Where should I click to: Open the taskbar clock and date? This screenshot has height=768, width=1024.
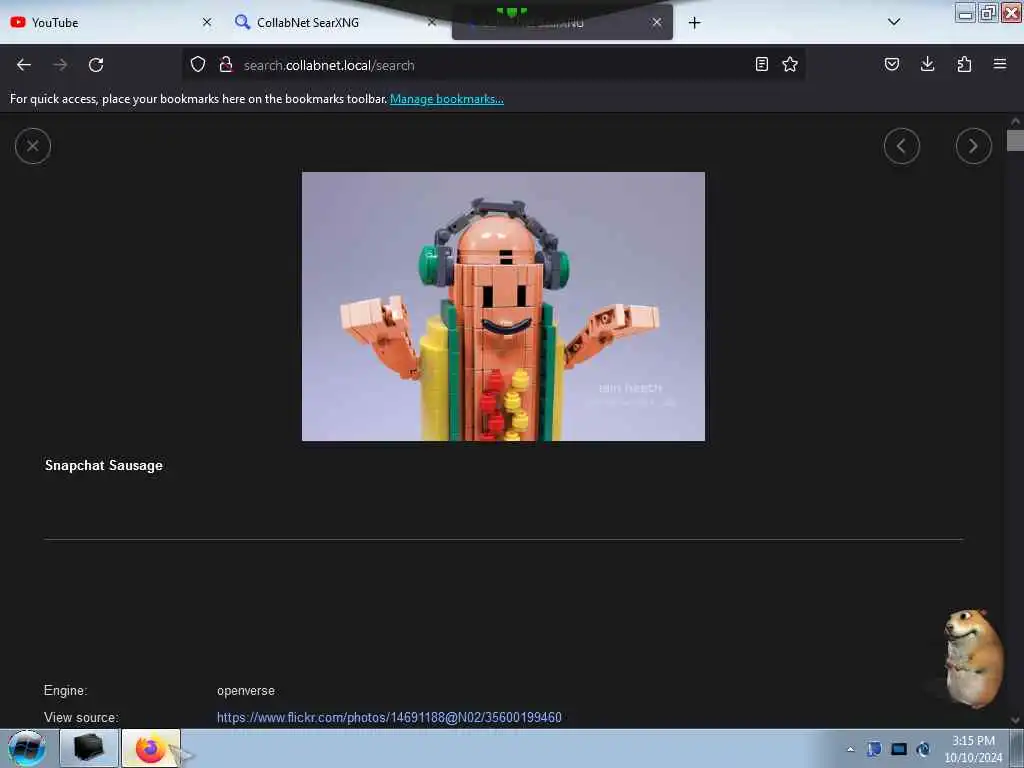tap(973, 749)
